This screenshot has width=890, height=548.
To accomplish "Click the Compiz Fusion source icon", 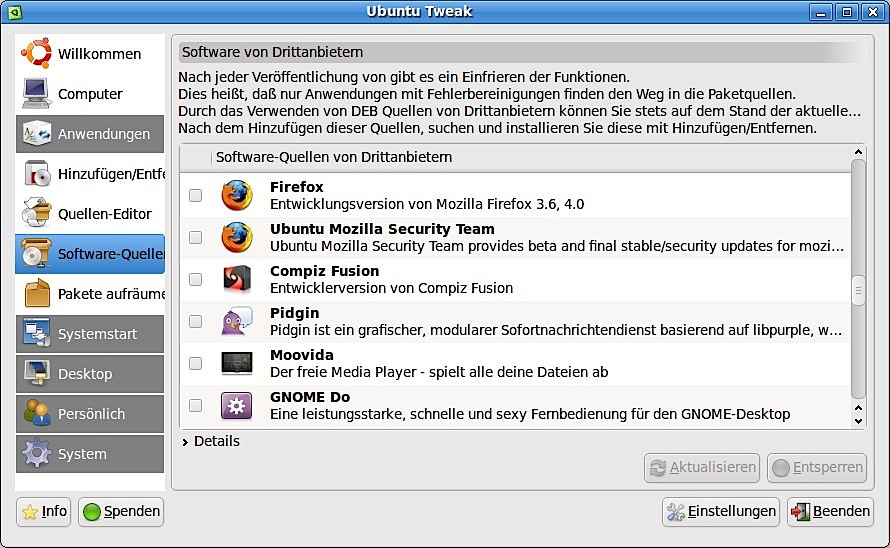I will coord(237,279).
